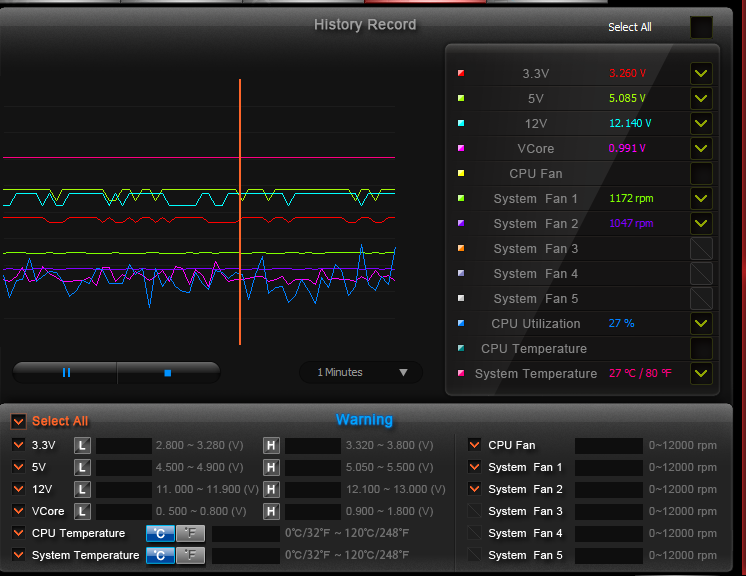
Task: Click the cyan 12V color swatch
Action: (461, 123)
